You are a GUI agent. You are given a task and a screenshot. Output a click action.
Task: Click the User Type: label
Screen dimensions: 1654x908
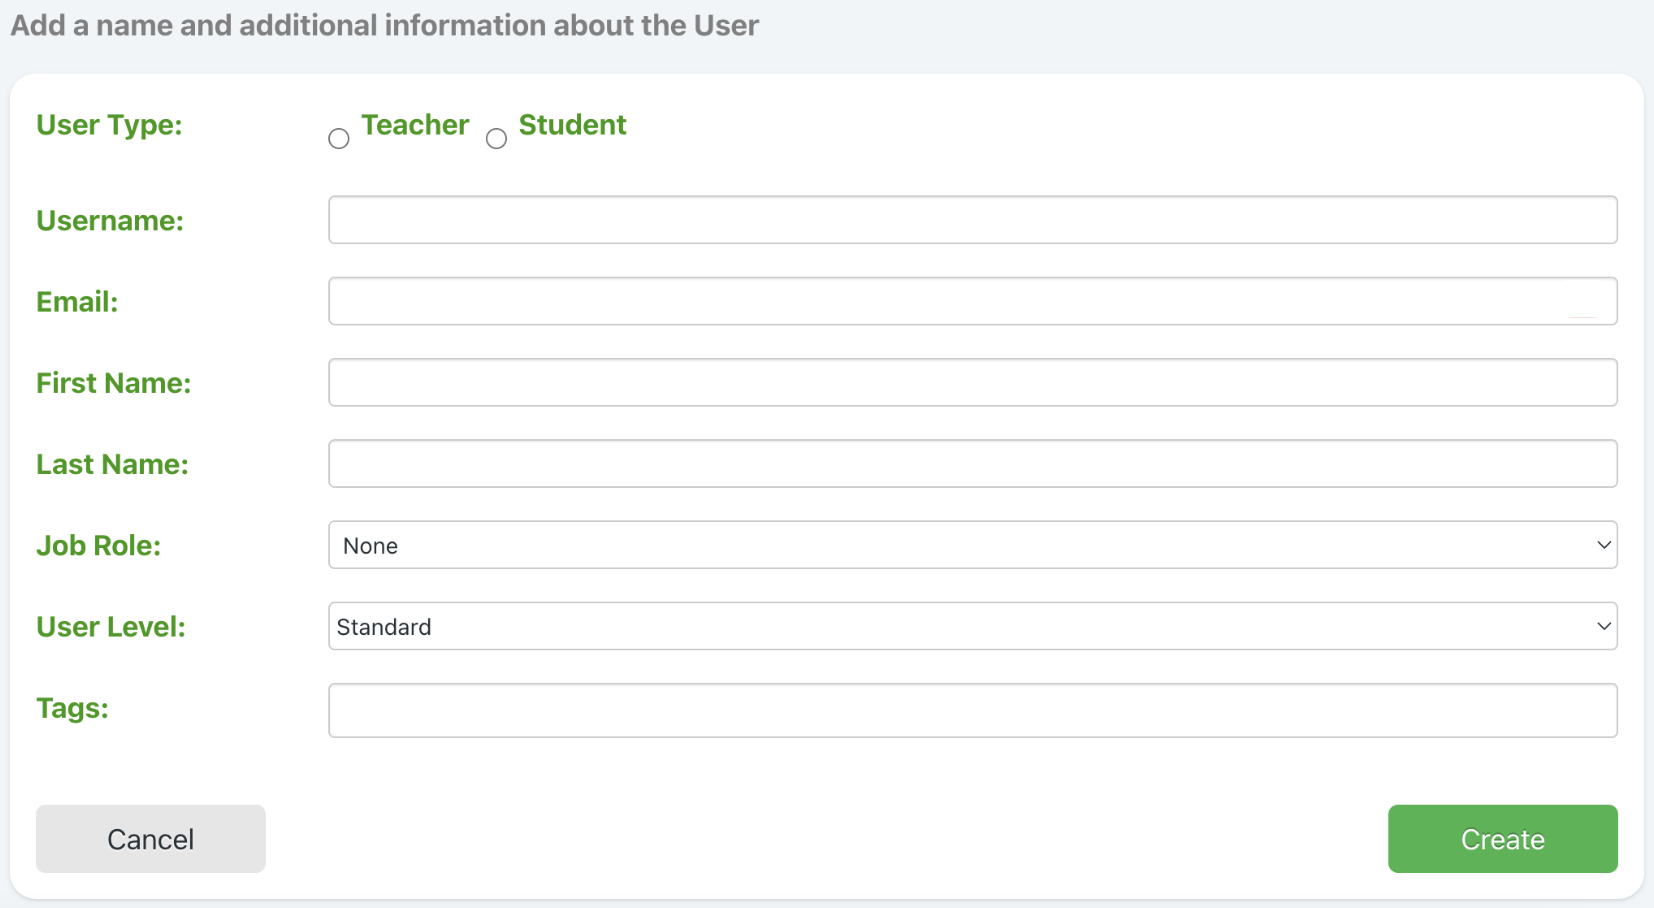pos(109,125)
